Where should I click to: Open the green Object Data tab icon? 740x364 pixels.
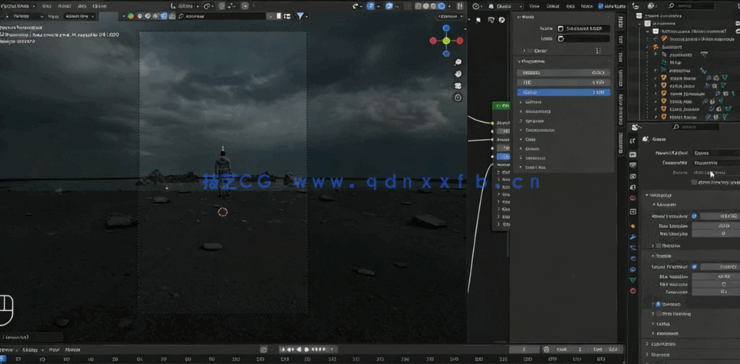(x=633, y=280)
